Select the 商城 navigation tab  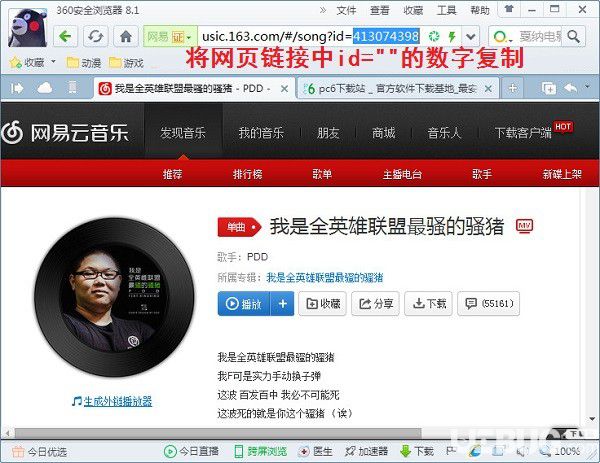point(383,133)
